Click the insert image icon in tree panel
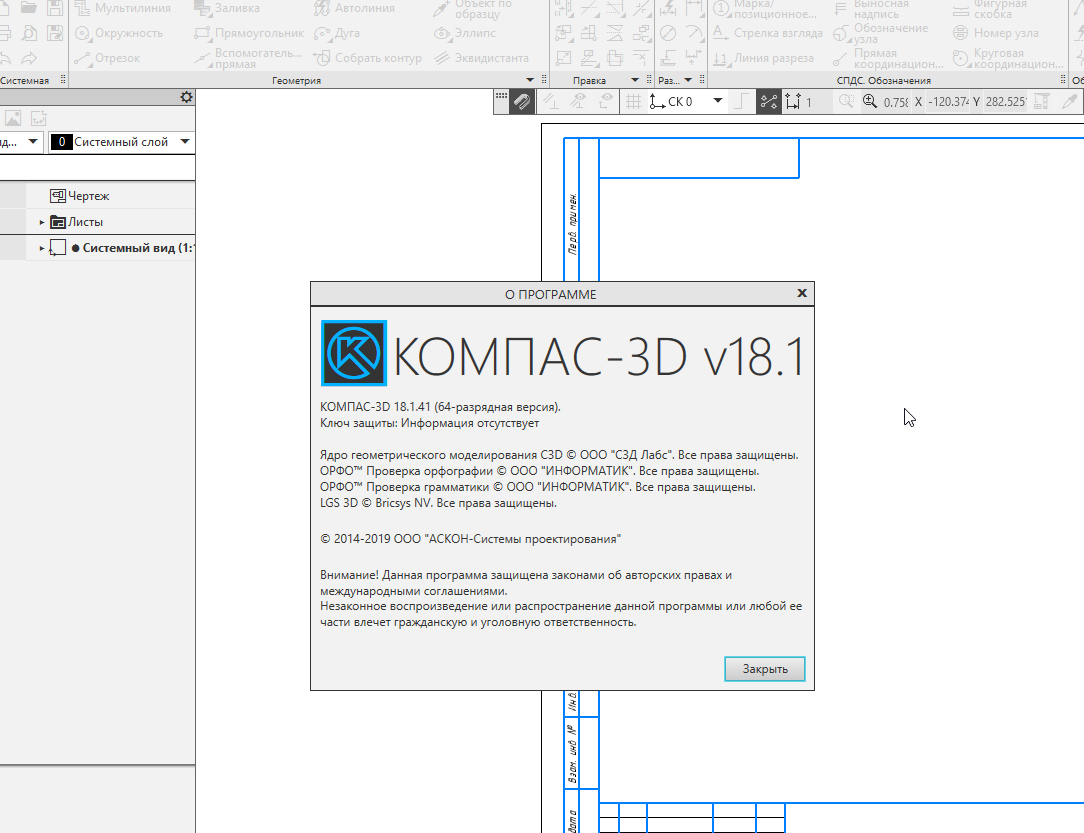Screen dimensions: 1084x833 pyautogui.click(x=13, y=118)
